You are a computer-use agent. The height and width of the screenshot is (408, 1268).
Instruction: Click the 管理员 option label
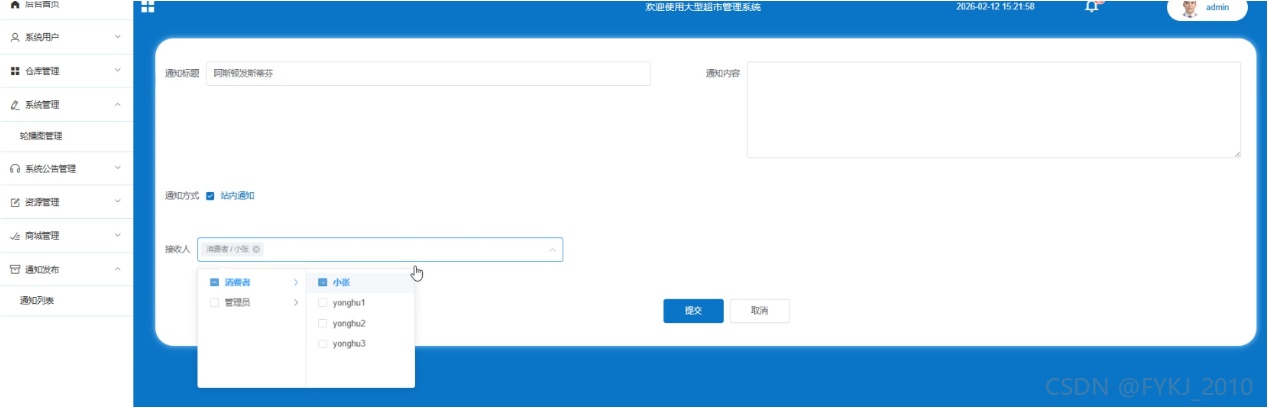[x=238, y=302]
